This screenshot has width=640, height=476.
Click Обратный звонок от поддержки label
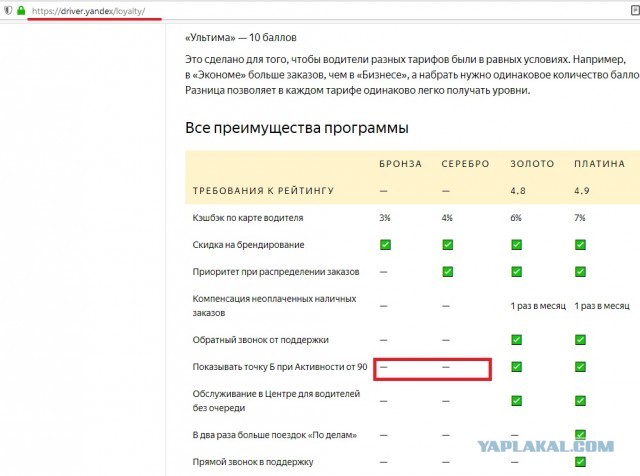point(260,340)
